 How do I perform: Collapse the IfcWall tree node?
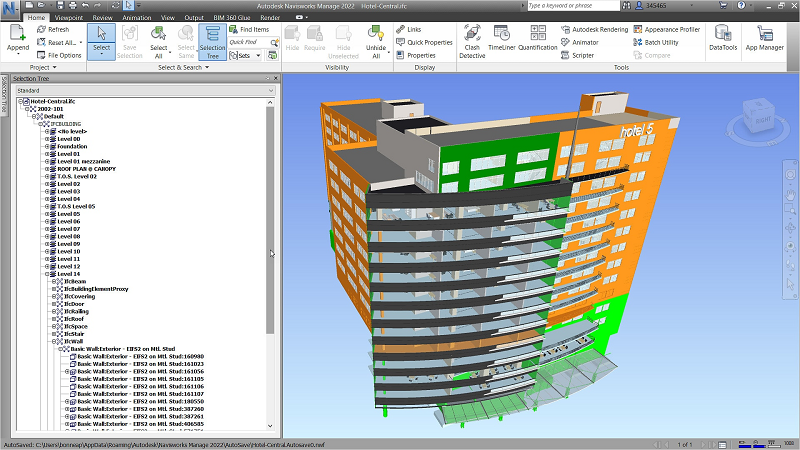point(55,341)
